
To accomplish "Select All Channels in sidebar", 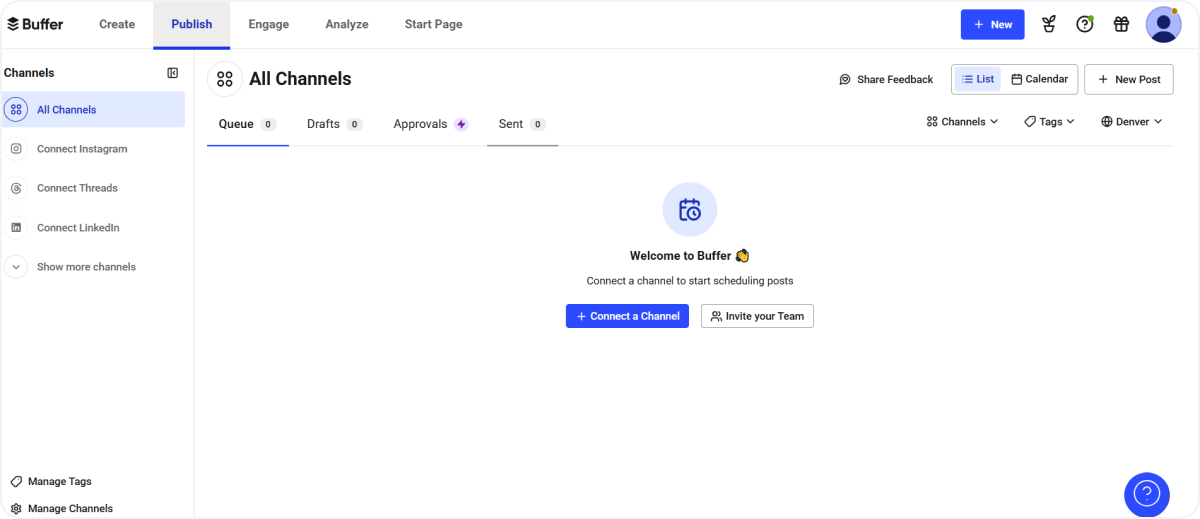I will (93, 110).
